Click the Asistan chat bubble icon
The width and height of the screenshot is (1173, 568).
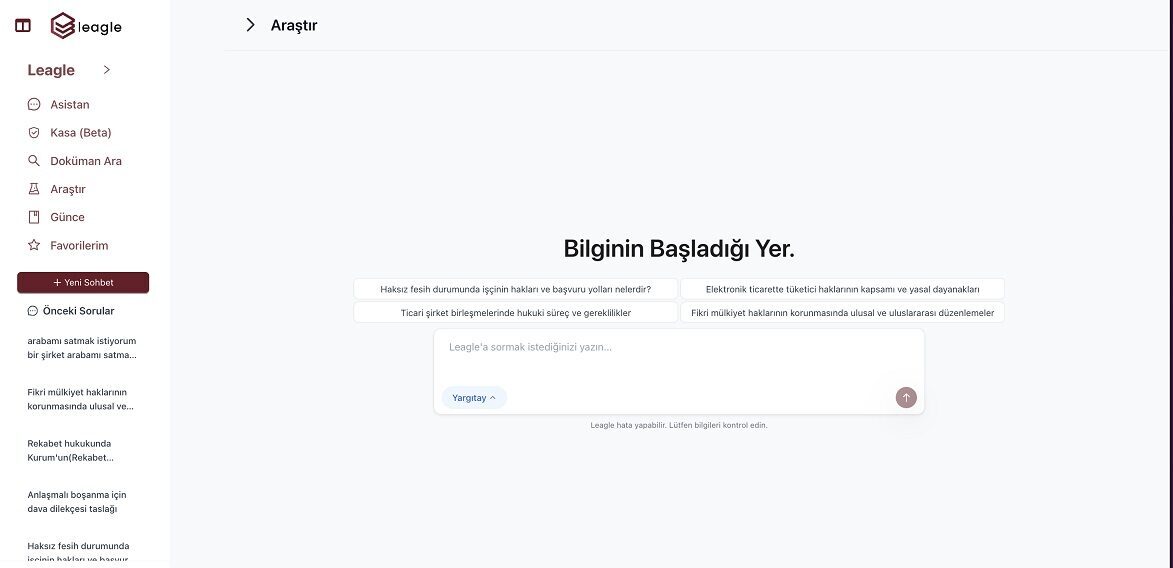[33, 104]
